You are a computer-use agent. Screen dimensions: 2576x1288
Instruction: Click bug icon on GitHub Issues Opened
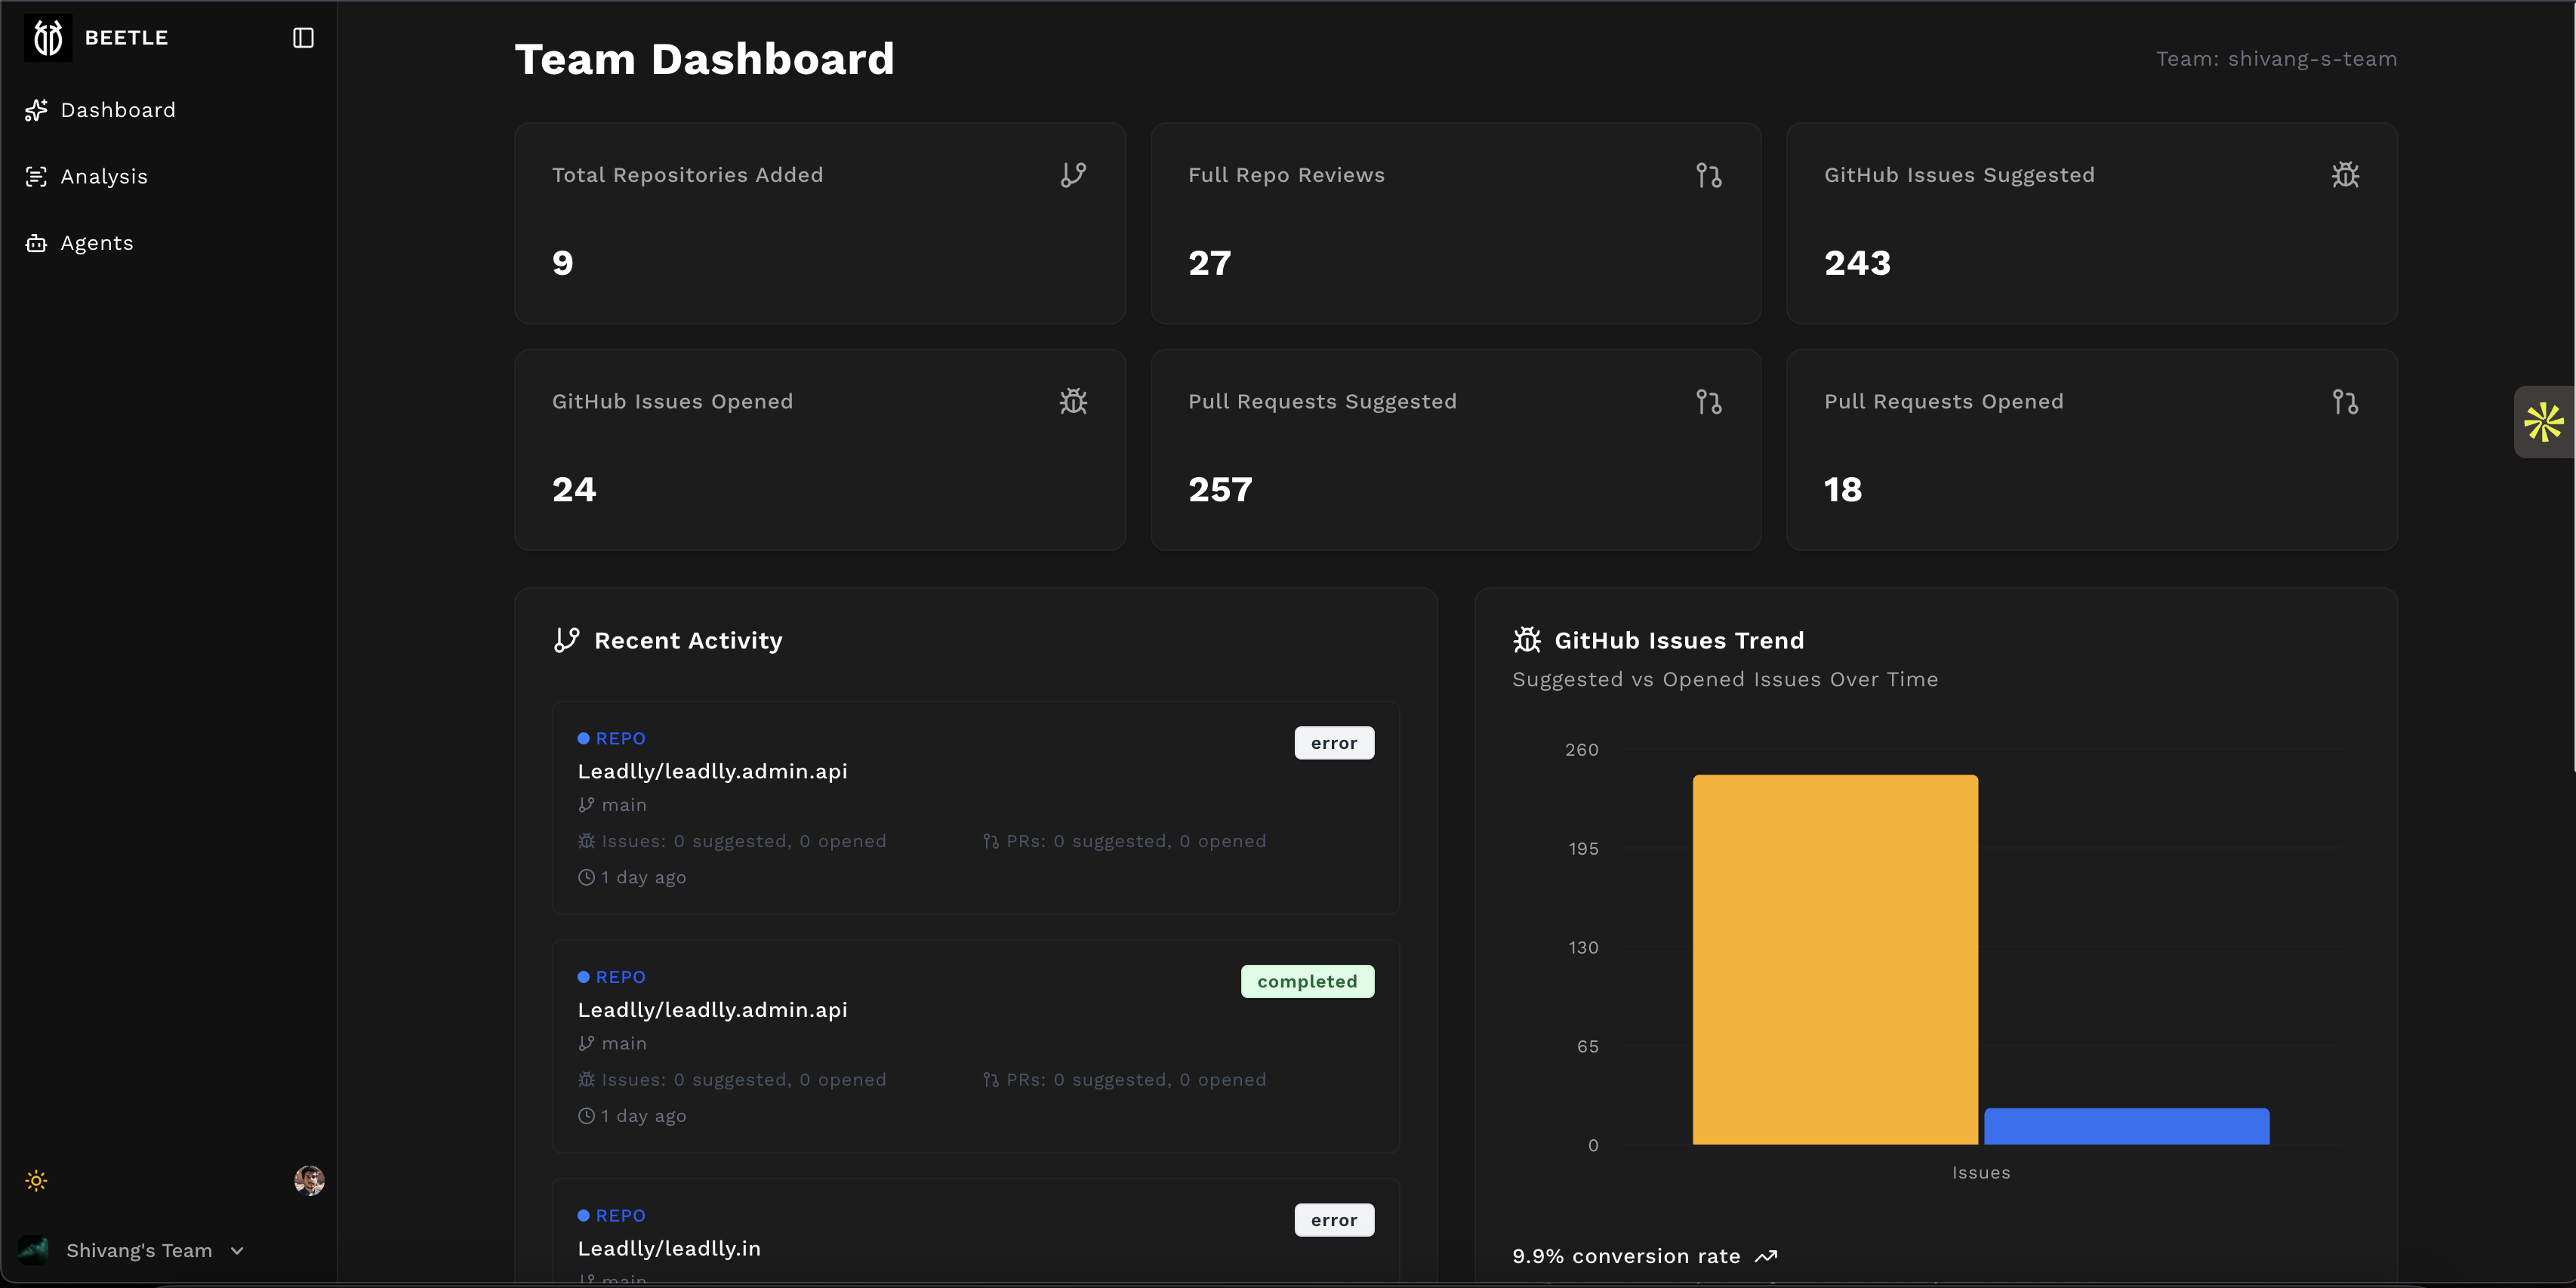pyautogui.click(x=1073, y=402)
